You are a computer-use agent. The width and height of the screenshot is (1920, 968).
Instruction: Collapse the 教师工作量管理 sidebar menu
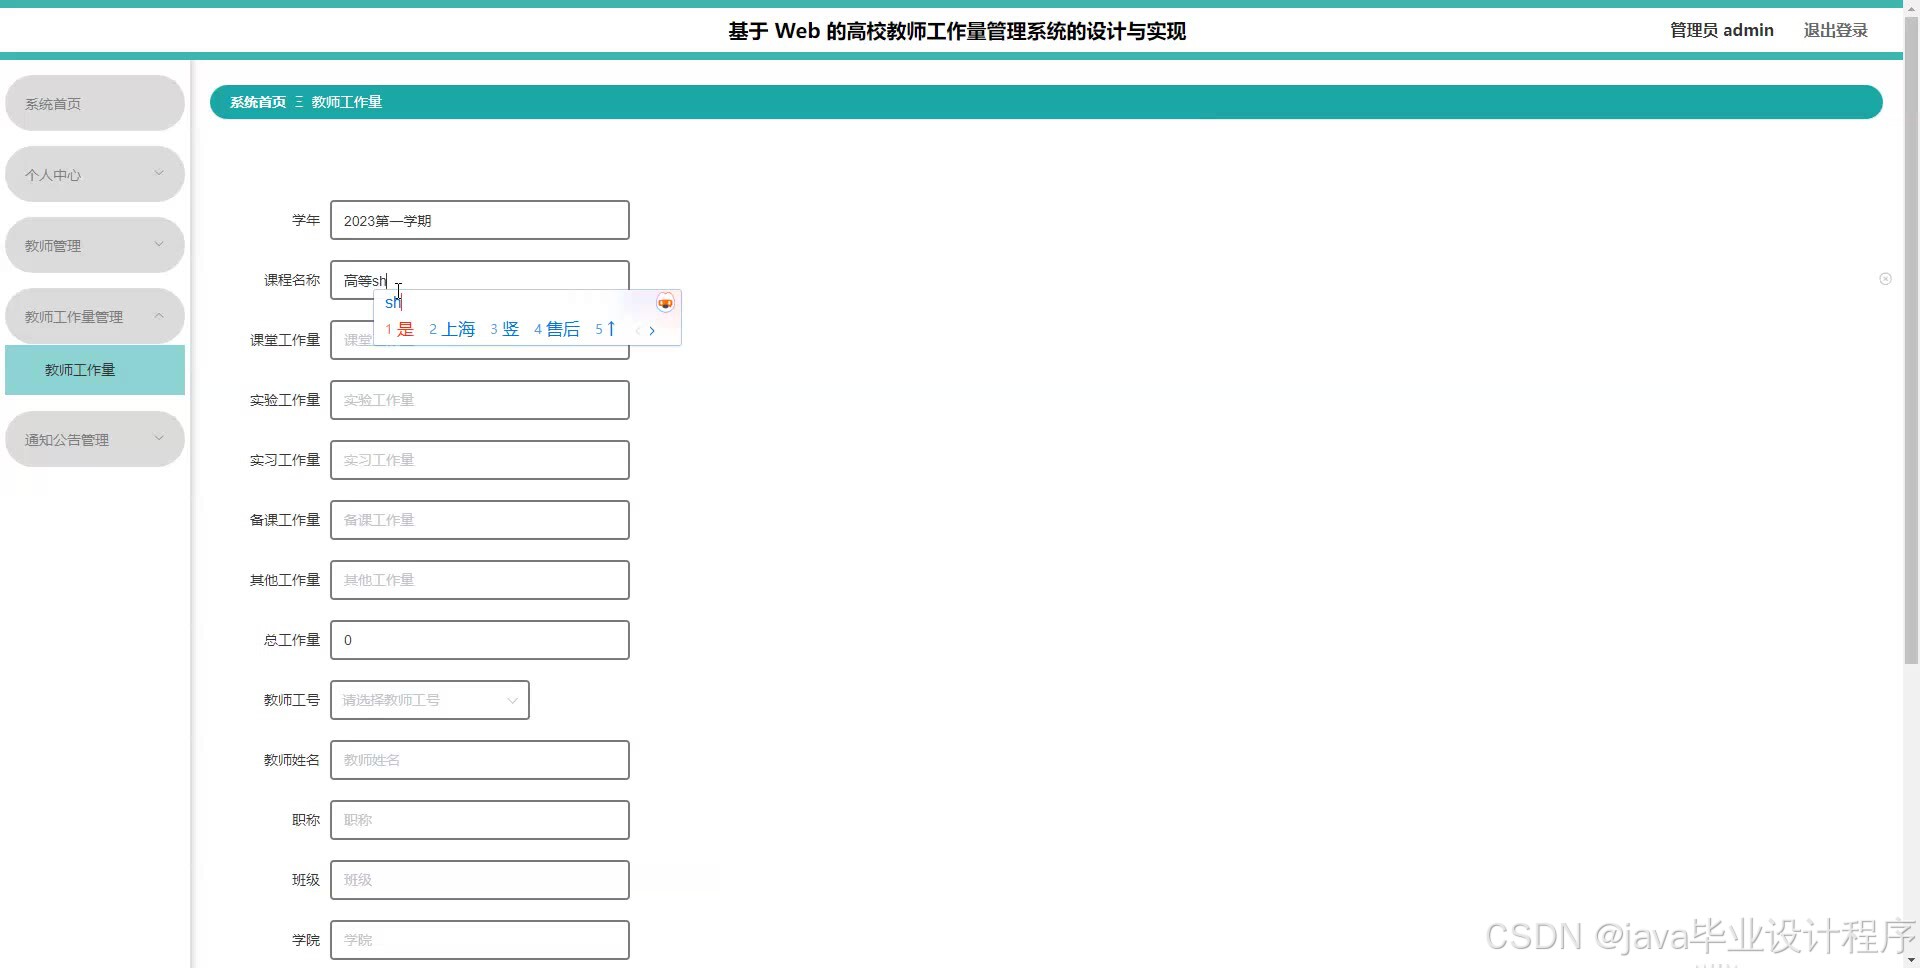tap(95, 316)
